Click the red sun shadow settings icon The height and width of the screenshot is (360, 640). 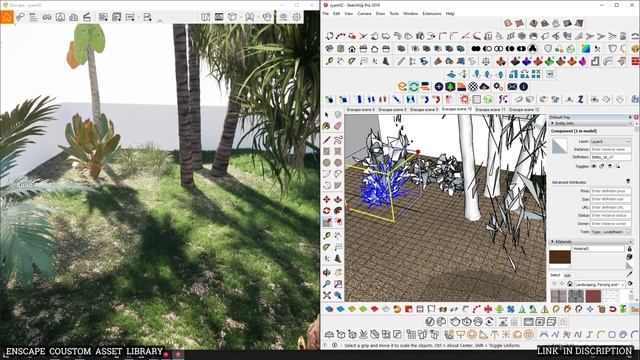click(464, 99)
